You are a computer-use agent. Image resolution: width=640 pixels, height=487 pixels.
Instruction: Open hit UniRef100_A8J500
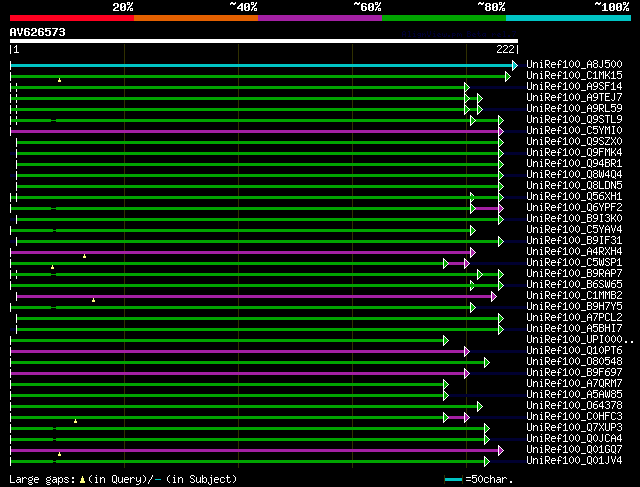pos(574,64)
